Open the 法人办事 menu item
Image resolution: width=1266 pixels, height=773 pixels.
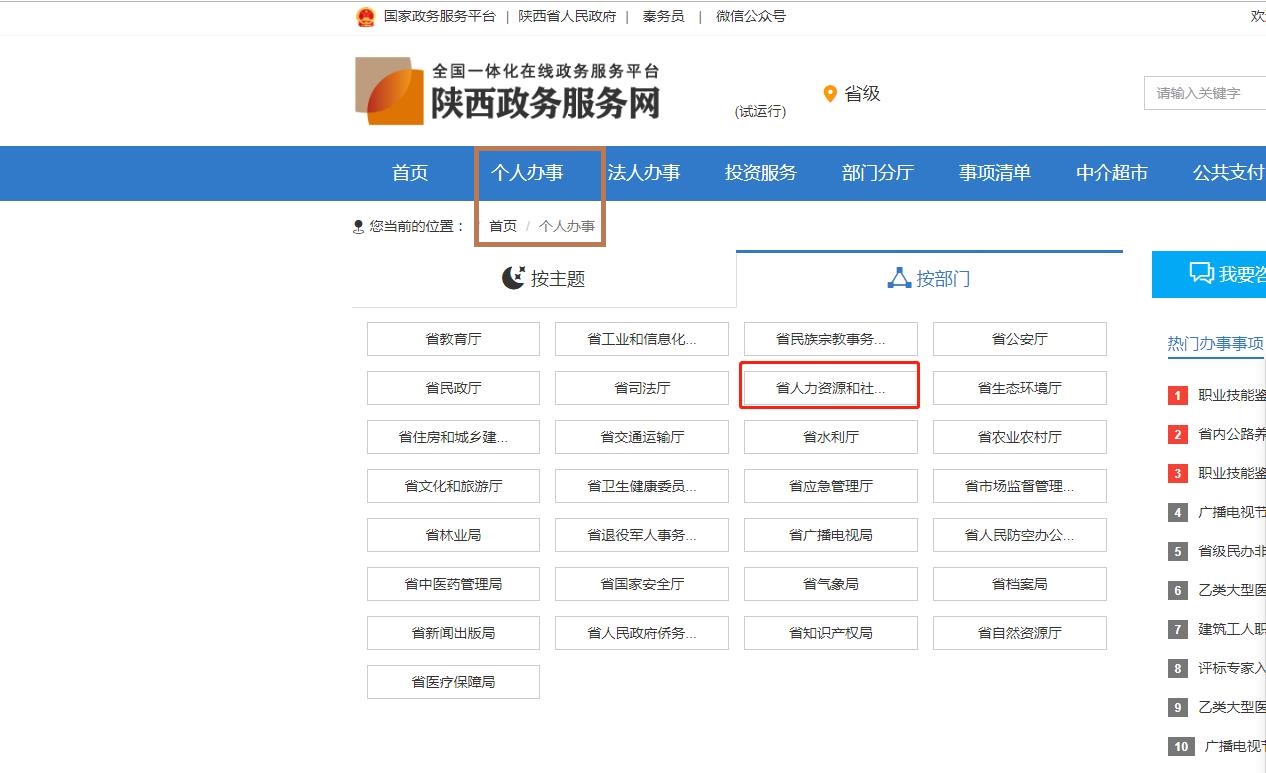point(644,173)
